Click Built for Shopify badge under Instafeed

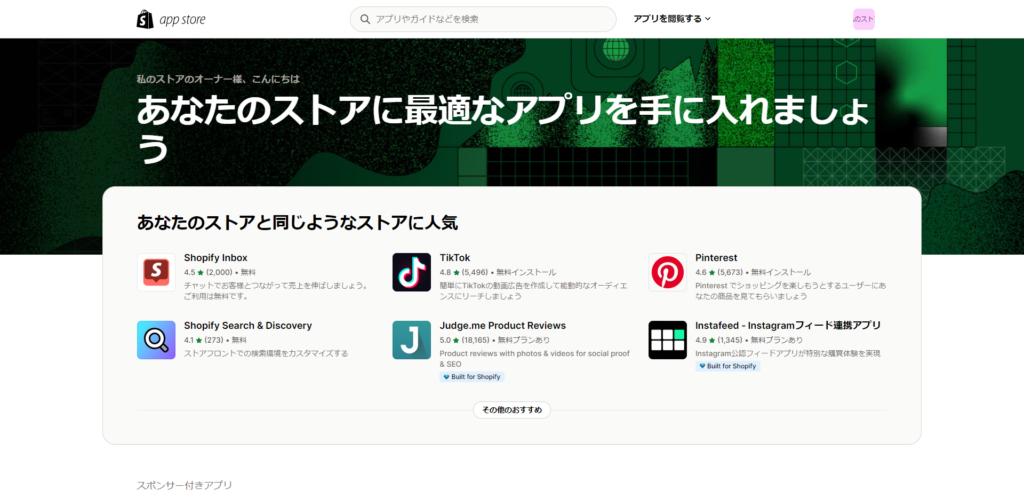(x=728, y=366)
